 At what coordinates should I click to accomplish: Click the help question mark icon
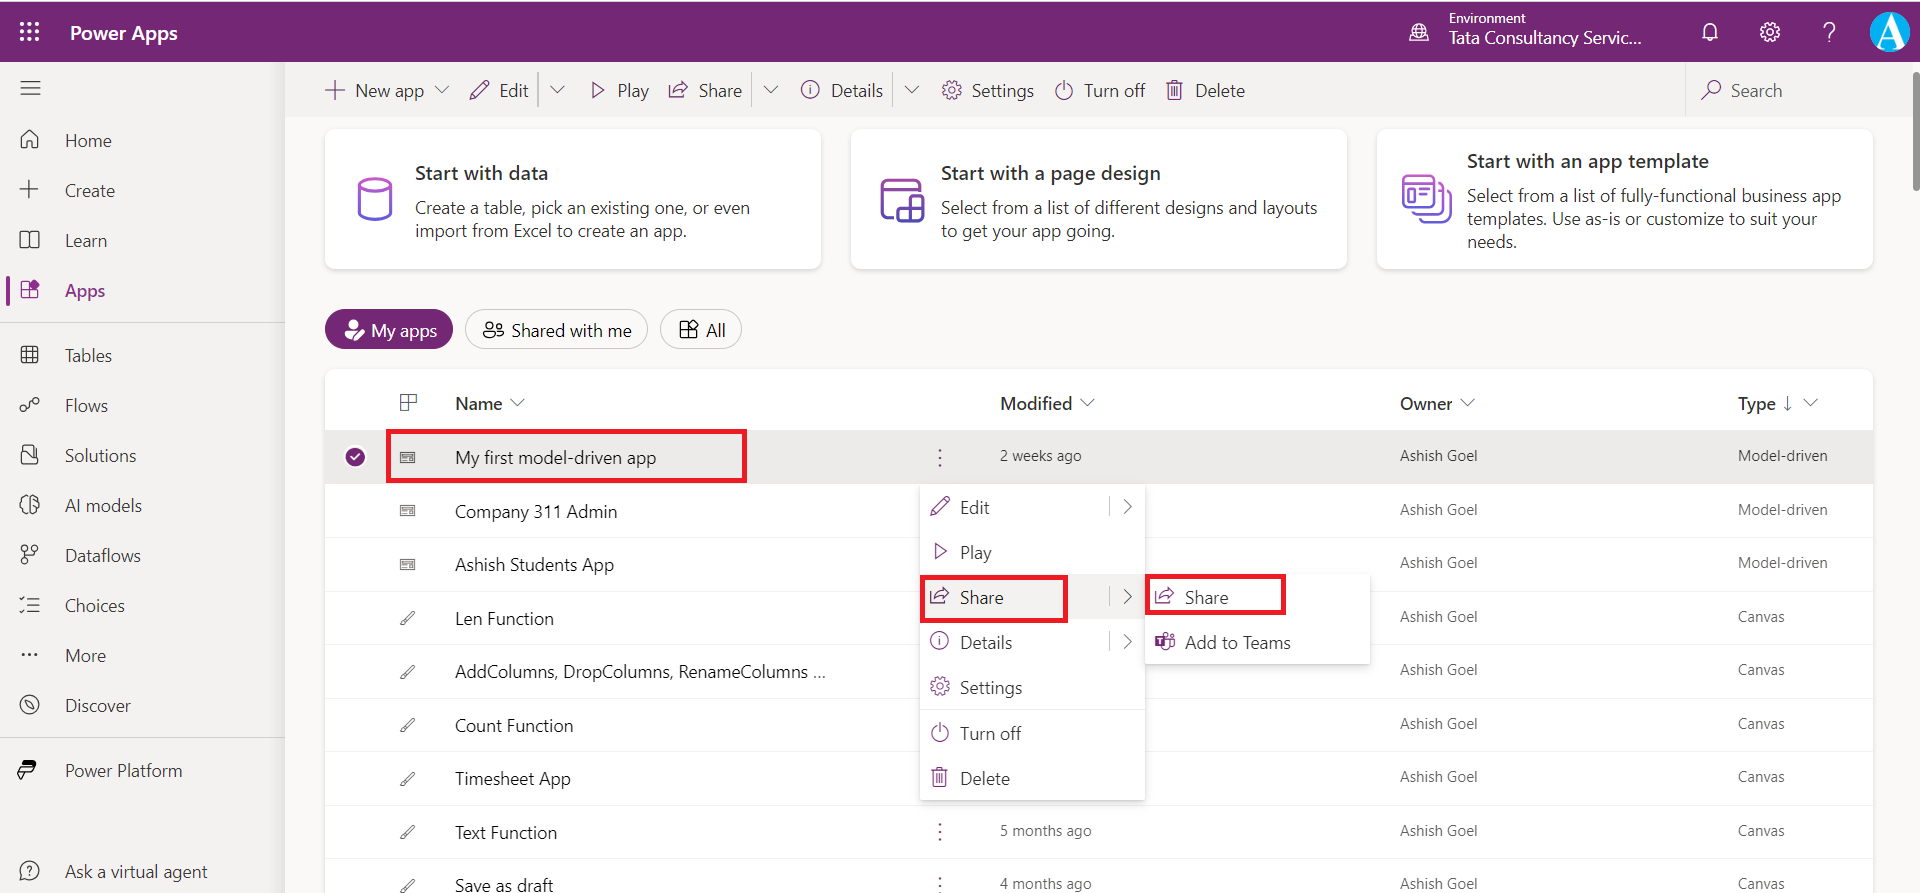tap(1829, 32)
